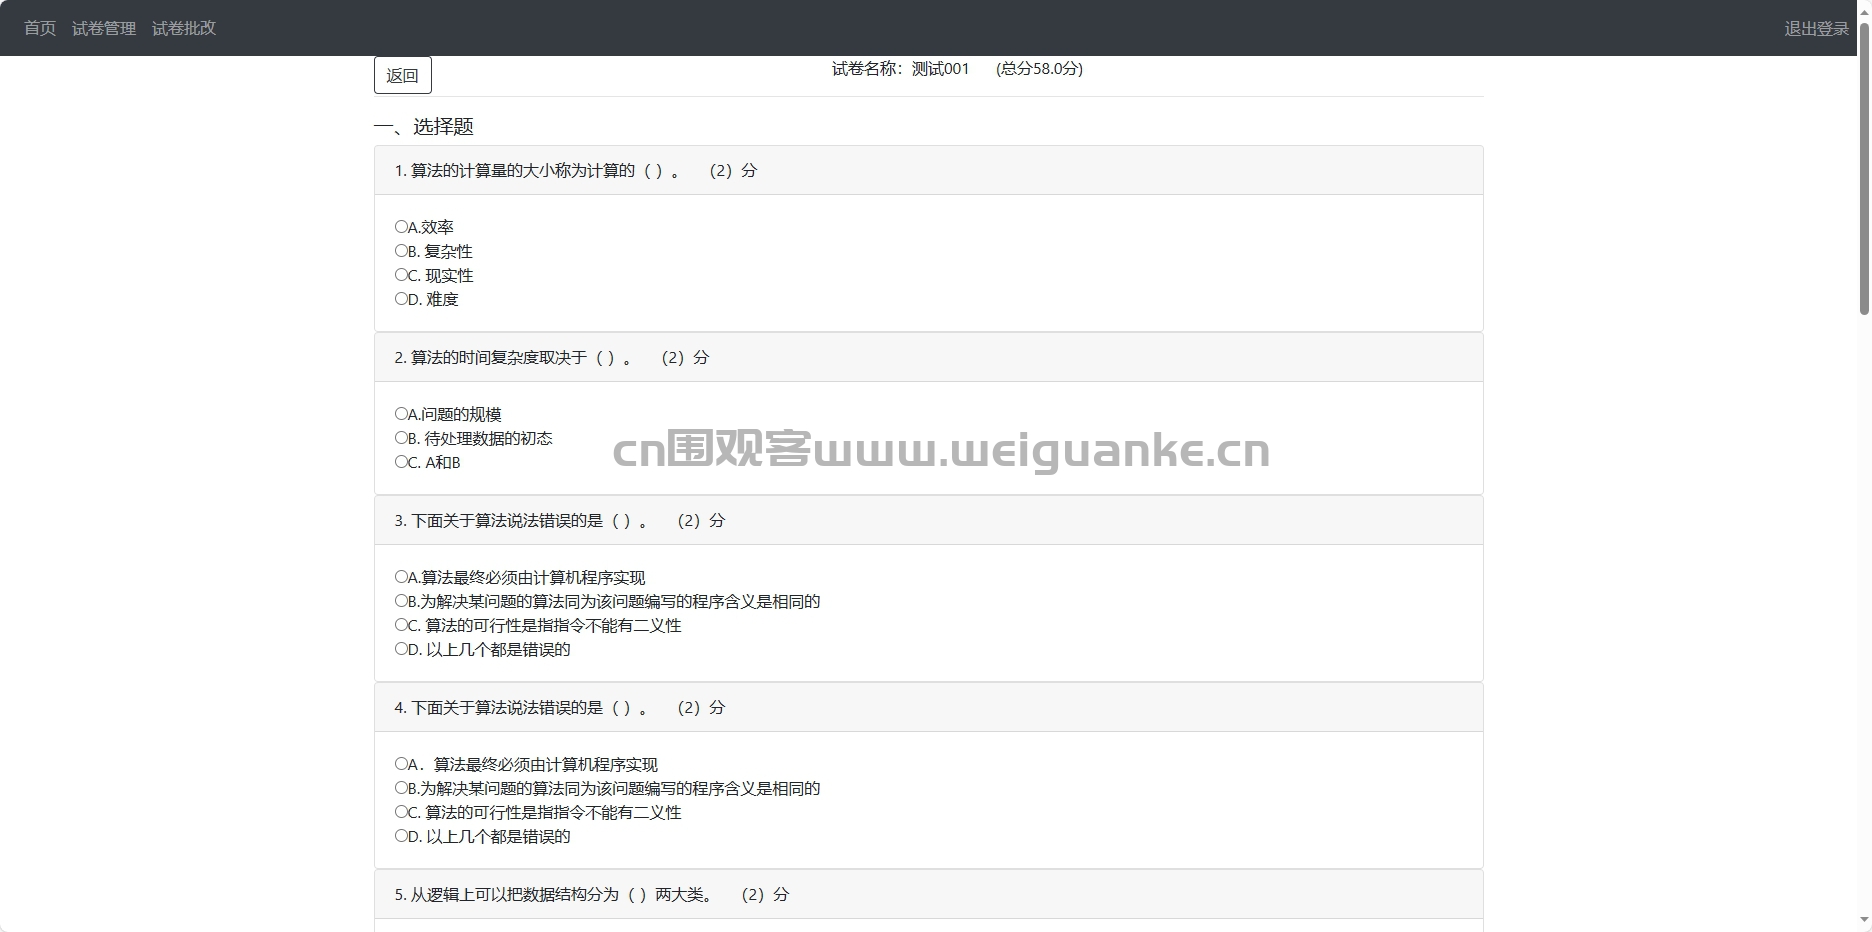Mark option C 算法的可行性 in question 4
This screenshot has width=1872, height=932.
401,812
